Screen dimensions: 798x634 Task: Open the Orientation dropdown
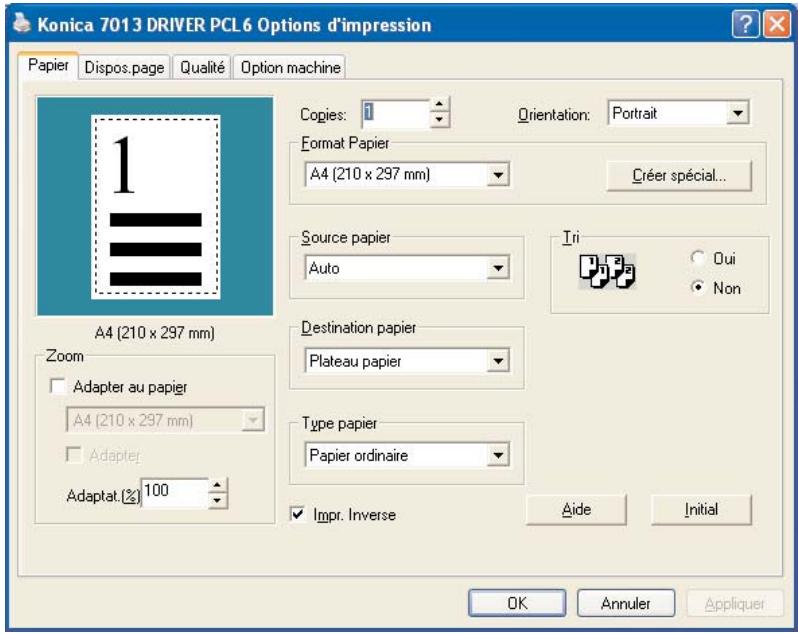click(678, 113)
